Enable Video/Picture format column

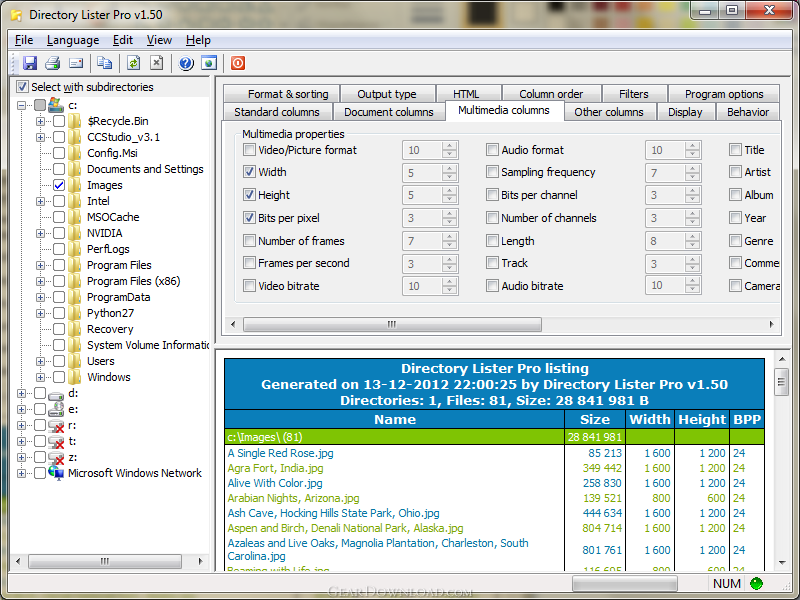point(249,150)
